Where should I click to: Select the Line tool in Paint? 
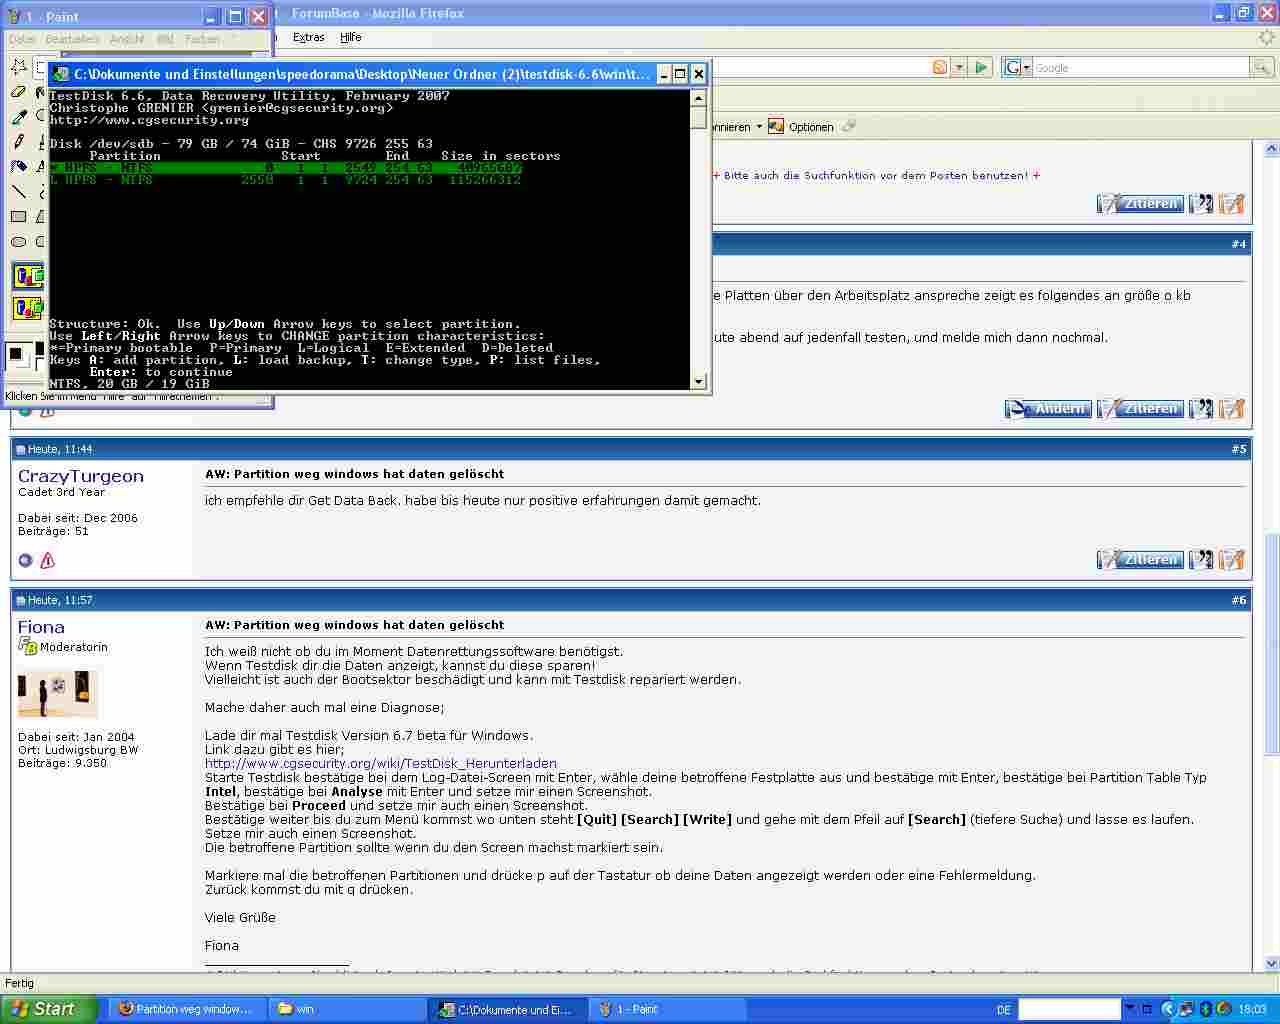tap(18, 192)
